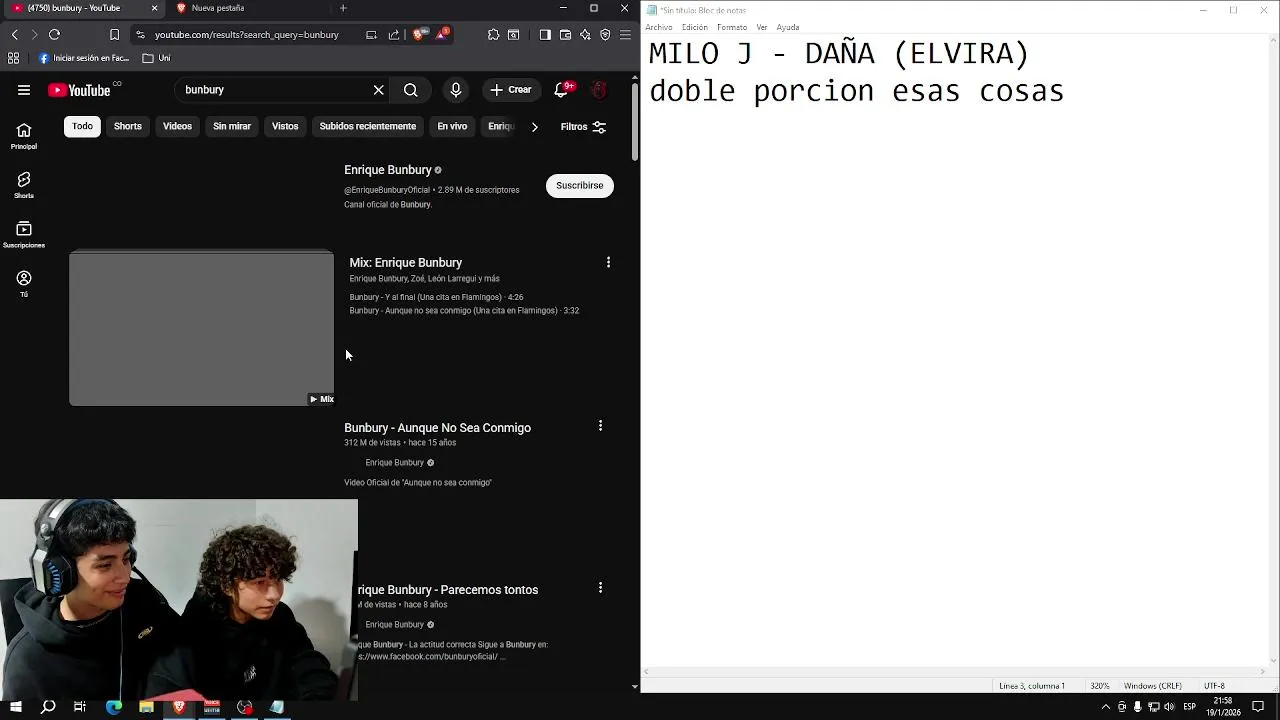Image resolution: width=1280 pixels, height=720 pixels.
Task: Select the Todo filter chip
Action: click(82, 126)
